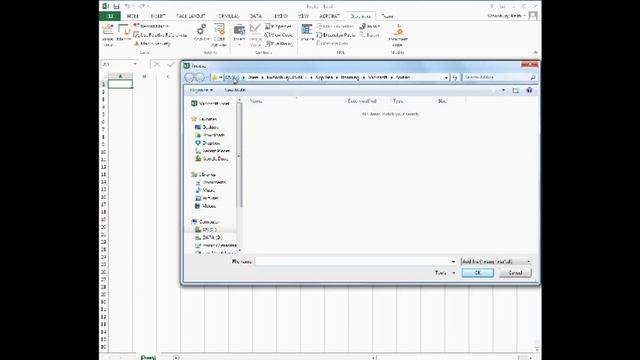The image size is (640, 360).
Task: Click the help icon in Browse dialog
Action: [x=529, y=90]
